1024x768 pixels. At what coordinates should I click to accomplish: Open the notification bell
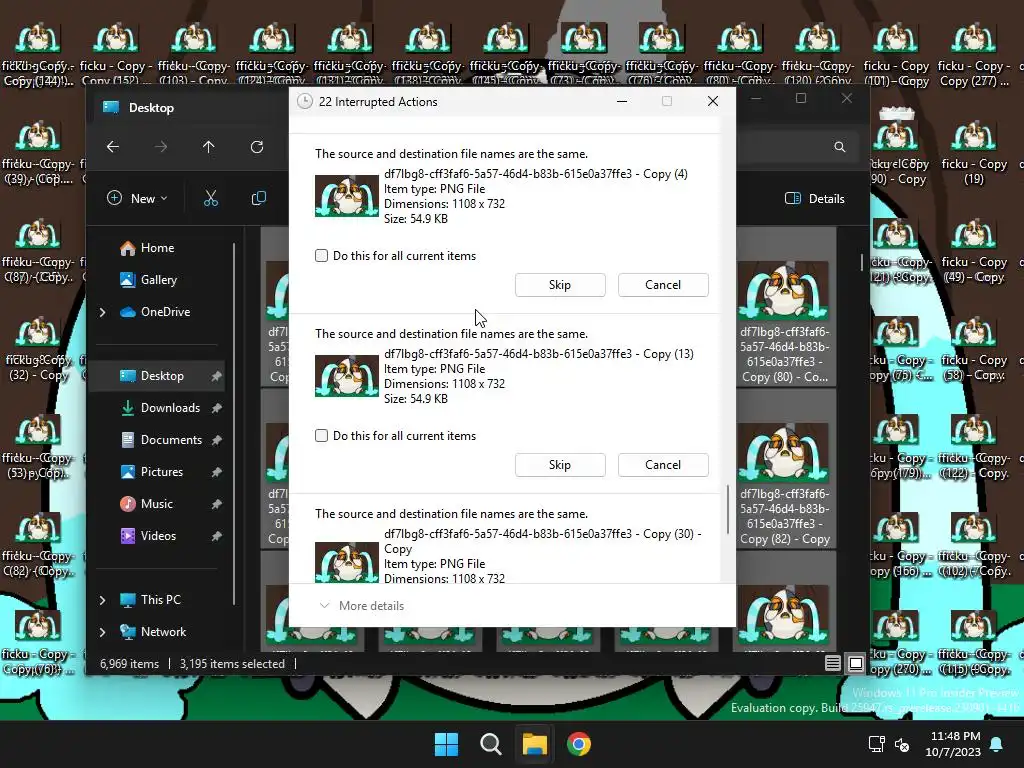pos(997,744)
